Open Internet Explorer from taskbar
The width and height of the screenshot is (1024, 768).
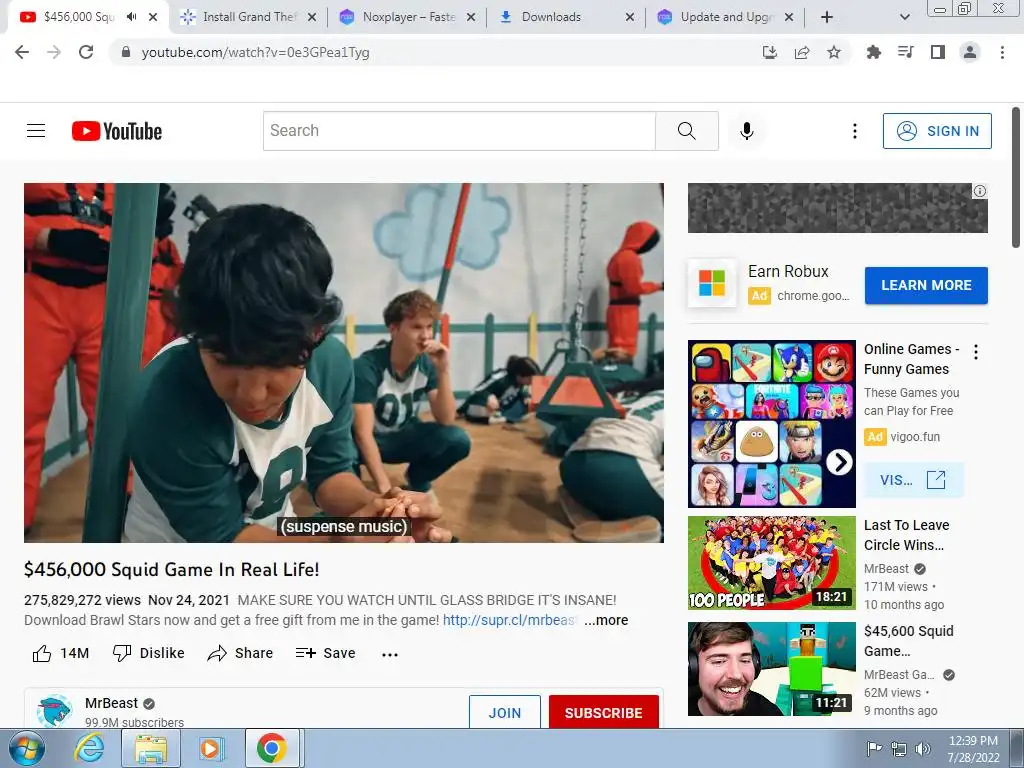click(88, 748)
